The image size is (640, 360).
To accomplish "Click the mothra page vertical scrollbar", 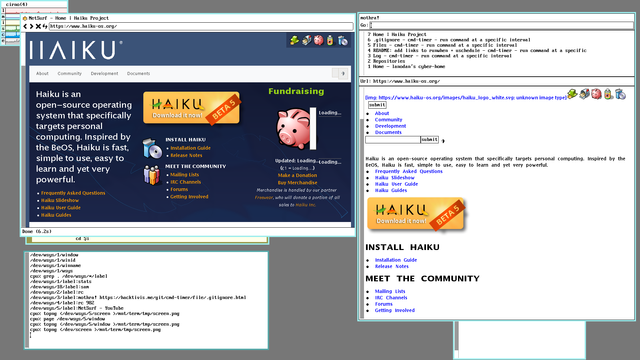I will (x=362, y=202).
